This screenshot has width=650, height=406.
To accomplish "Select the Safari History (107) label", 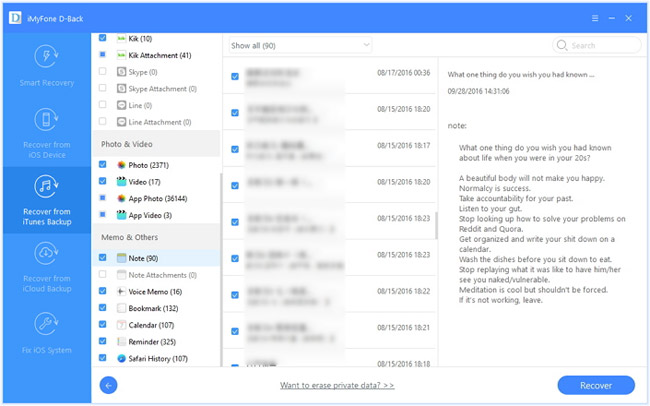I will pyautogui.click(x=158, y=359).
